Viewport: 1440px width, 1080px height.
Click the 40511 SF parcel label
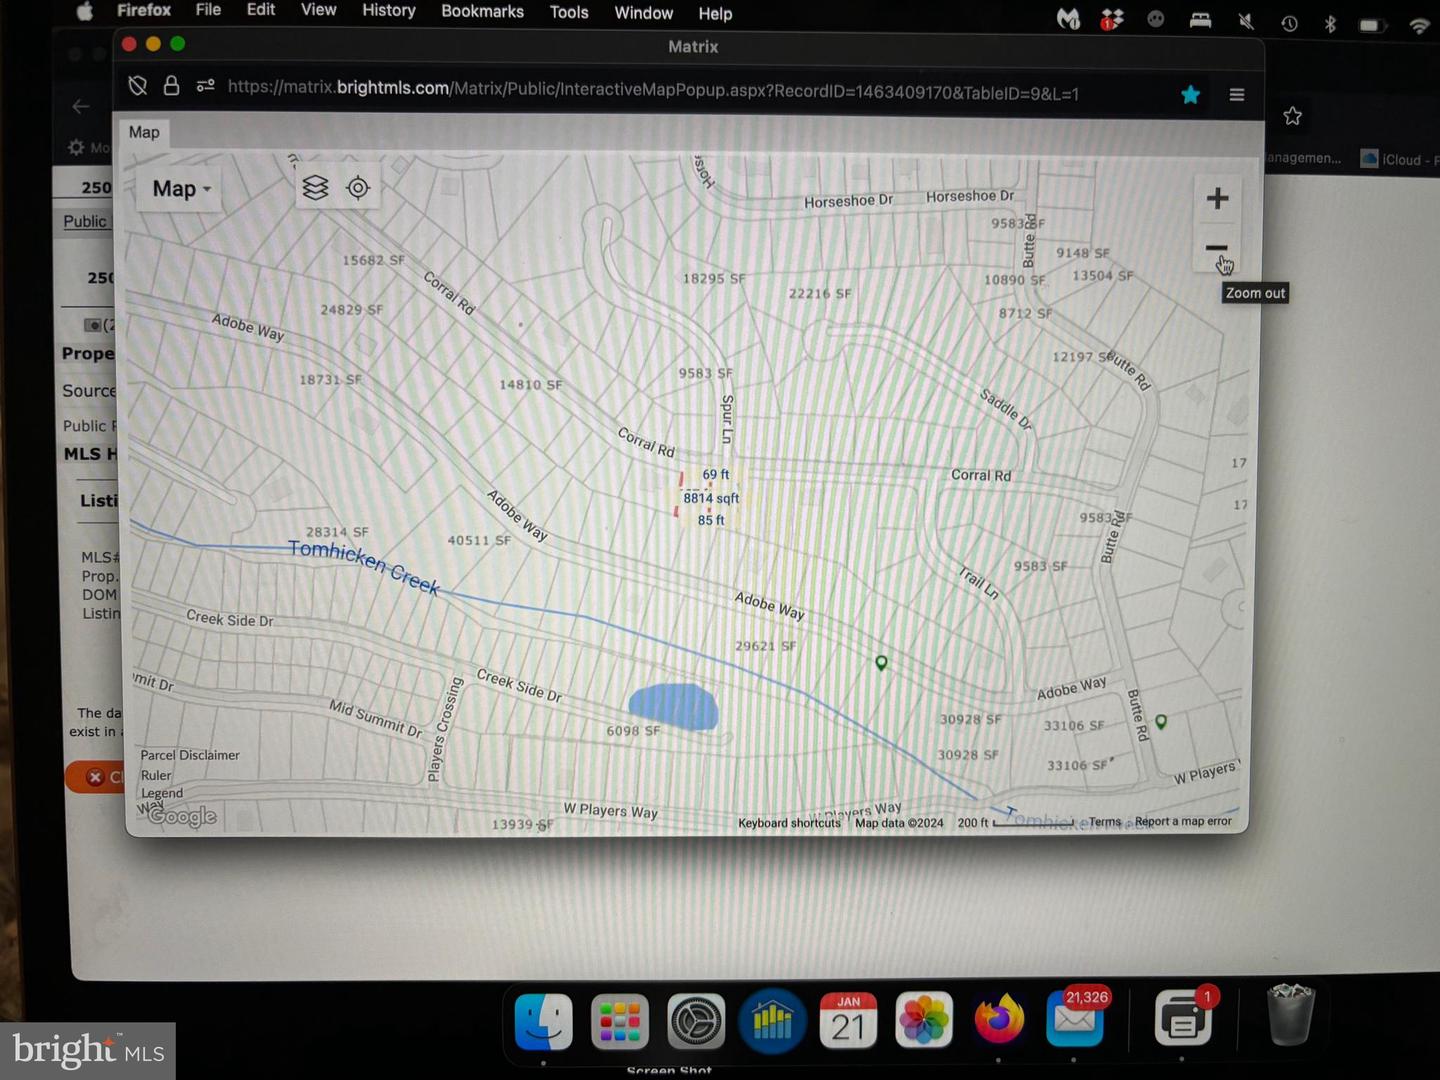479,540
